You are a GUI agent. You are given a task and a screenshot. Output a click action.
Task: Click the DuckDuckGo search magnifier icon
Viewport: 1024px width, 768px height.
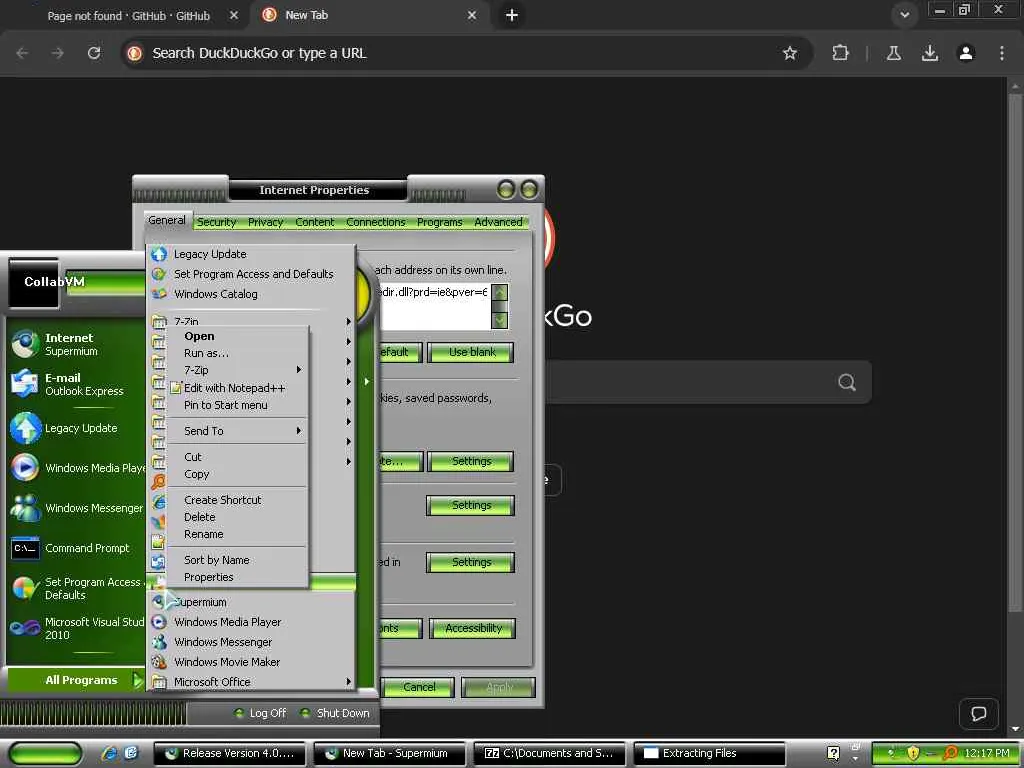[846, 382]
